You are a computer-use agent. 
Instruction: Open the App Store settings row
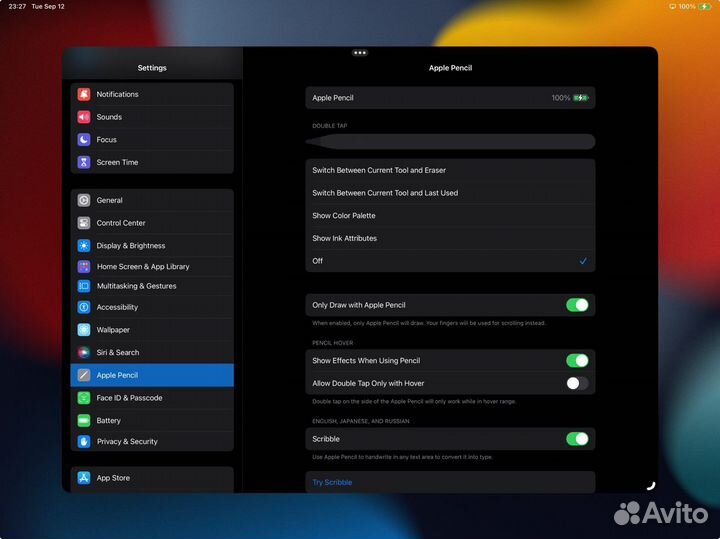pos(152,478)
